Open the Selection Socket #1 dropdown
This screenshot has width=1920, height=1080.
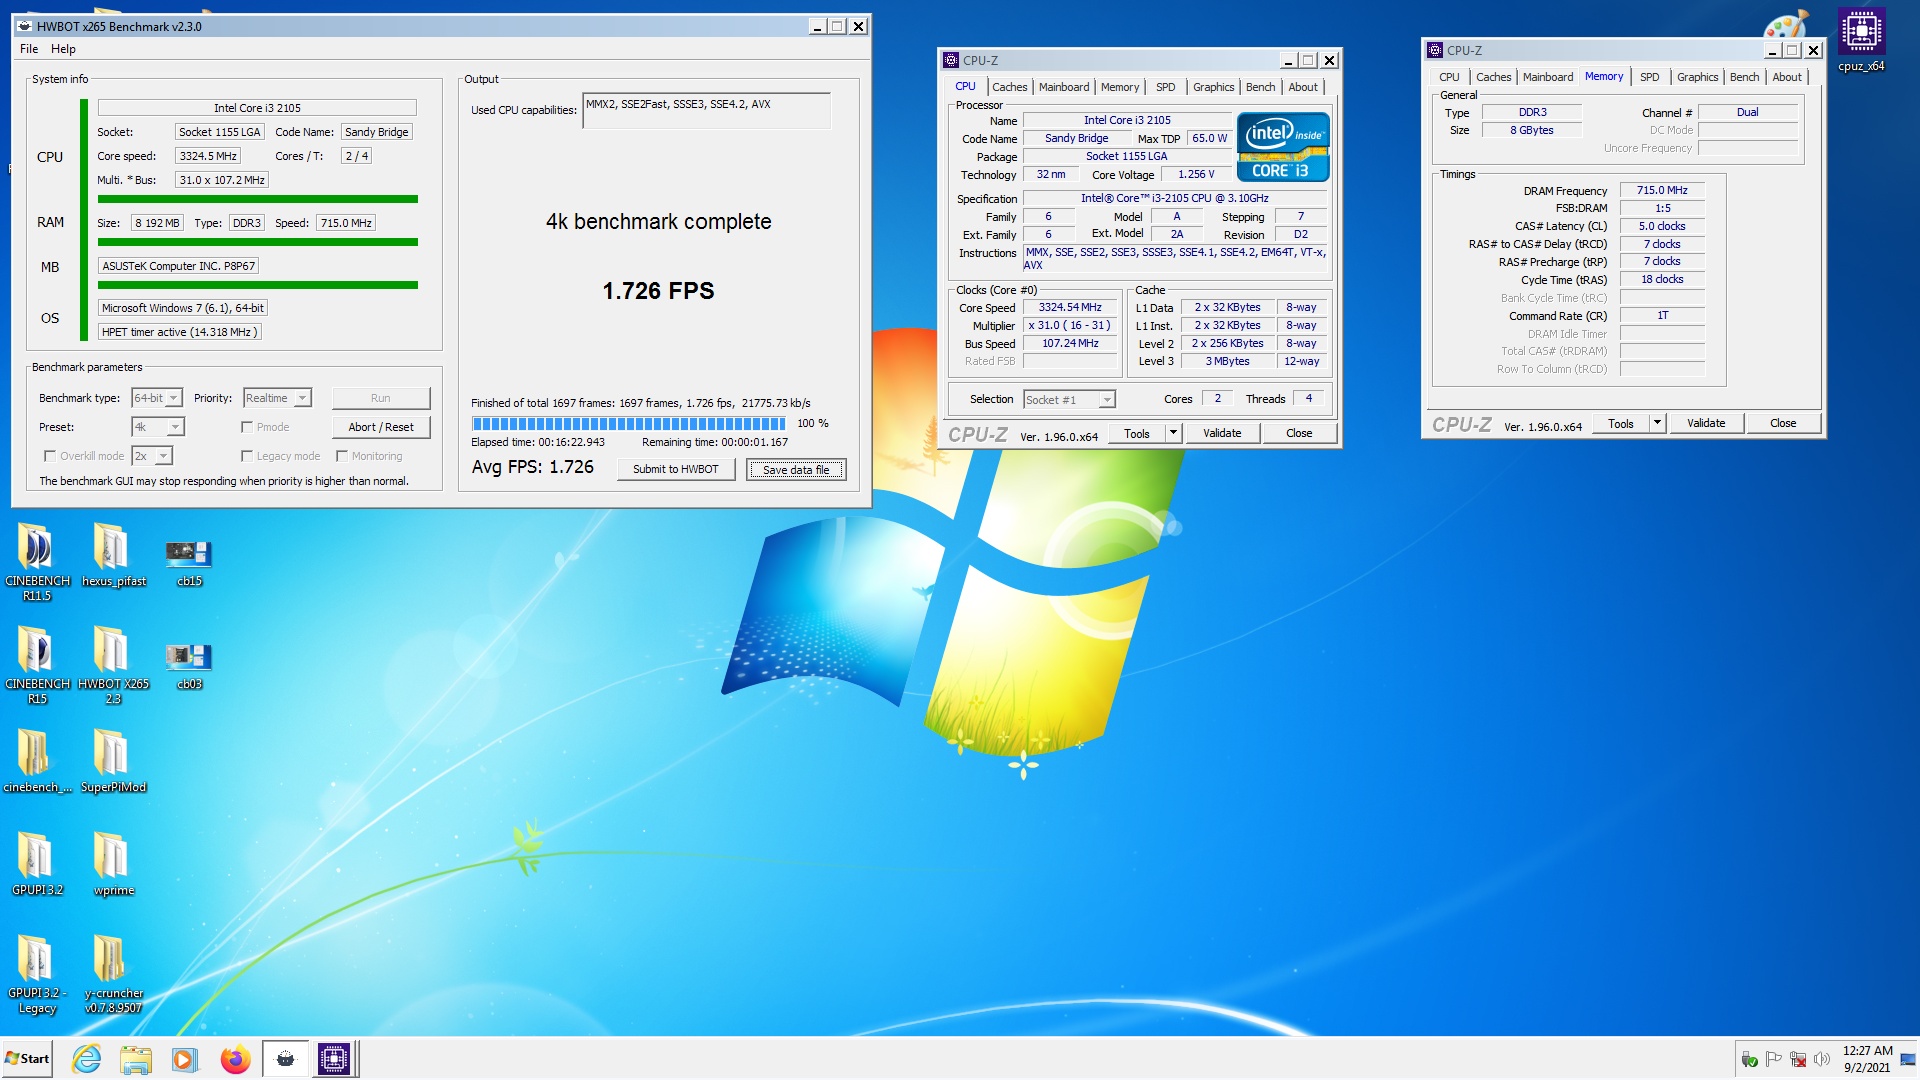pos(1069,400)
